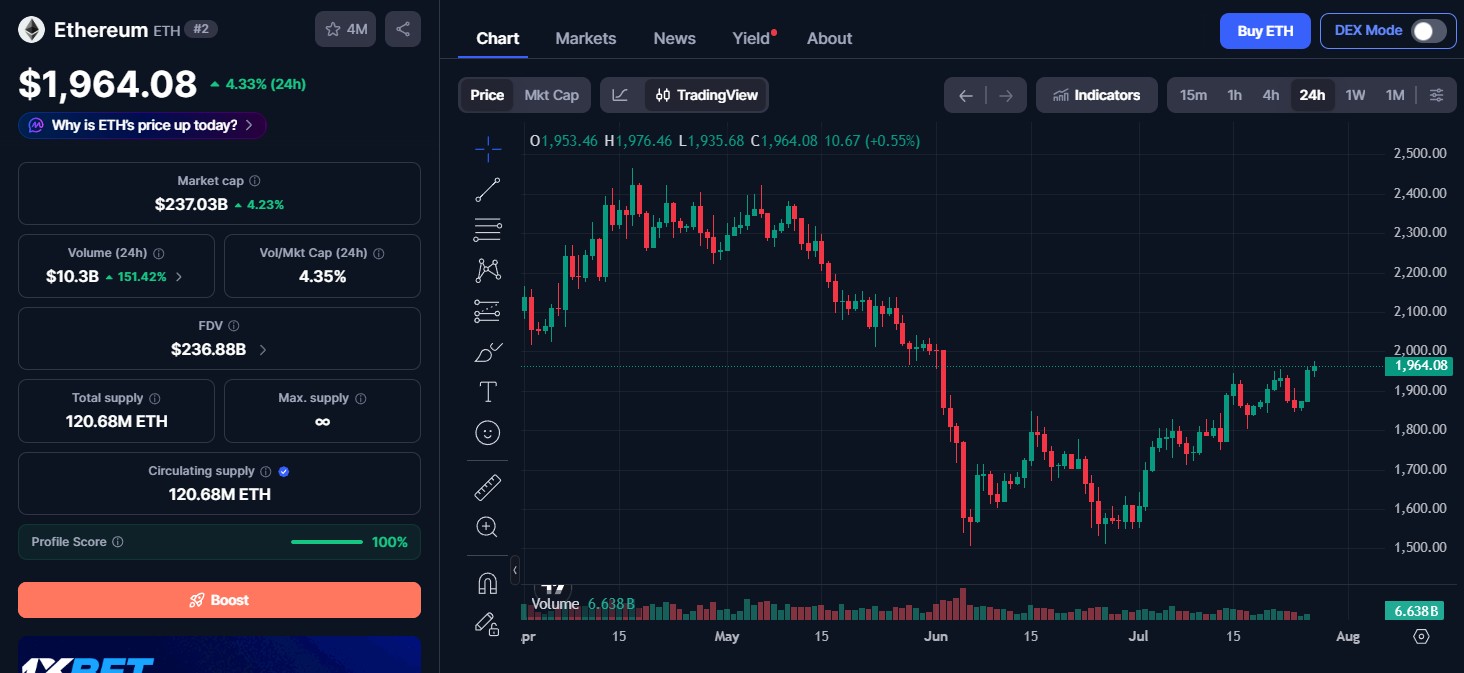Set chart interval to 1M
The image size is (1464, 673).
coord(1395,95)
